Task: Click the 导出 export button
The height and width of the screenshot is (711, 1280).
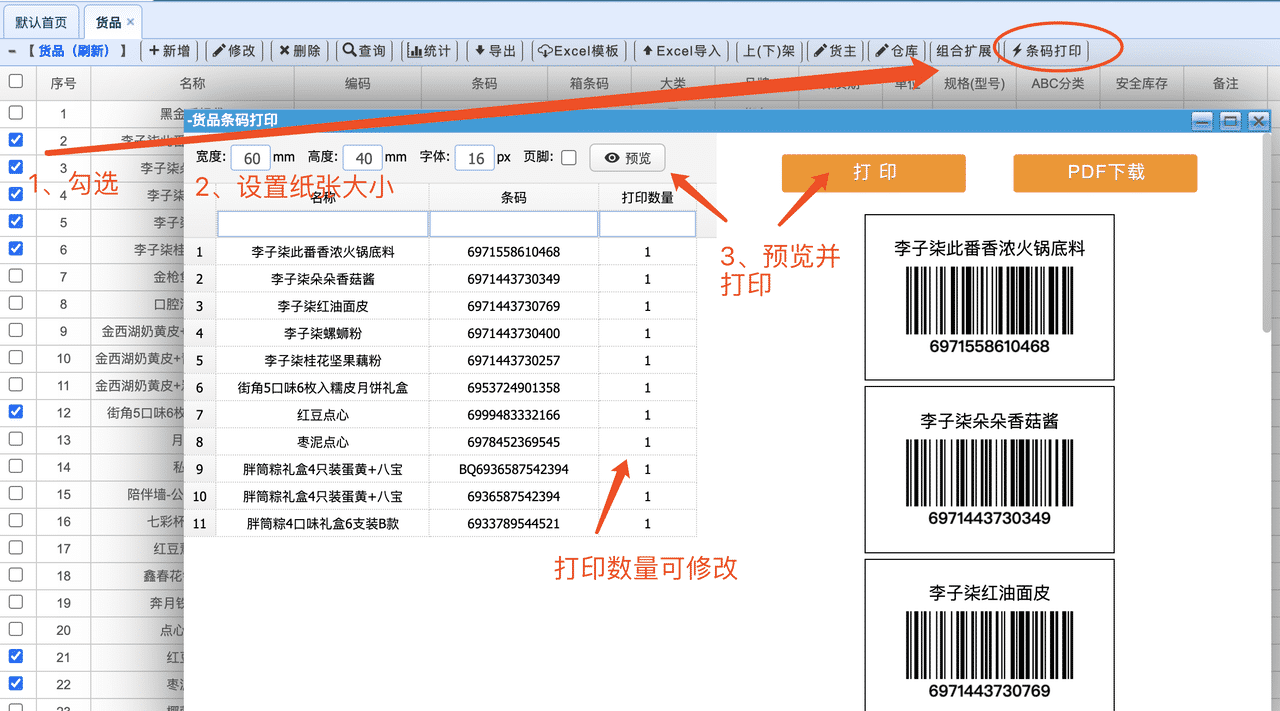Action: pos(496,51)
